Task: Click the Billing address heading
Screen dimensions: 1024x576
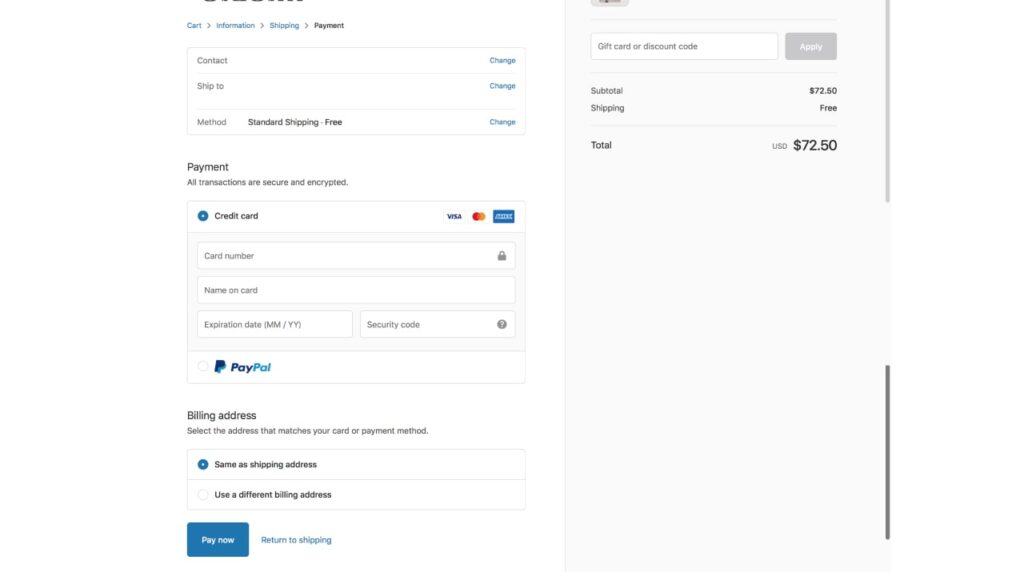Action: [221, 415]
